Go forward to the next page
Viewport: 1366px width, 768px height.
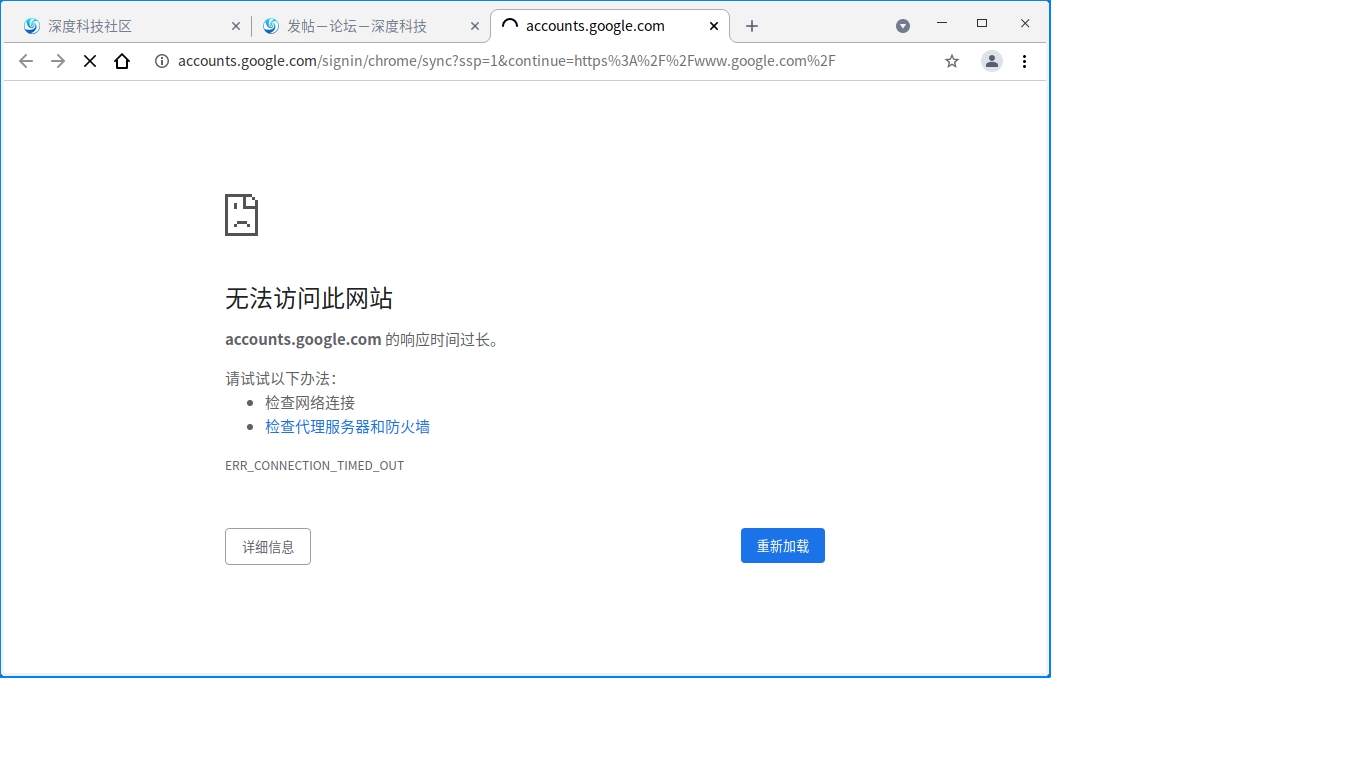(x=58, y=61)
